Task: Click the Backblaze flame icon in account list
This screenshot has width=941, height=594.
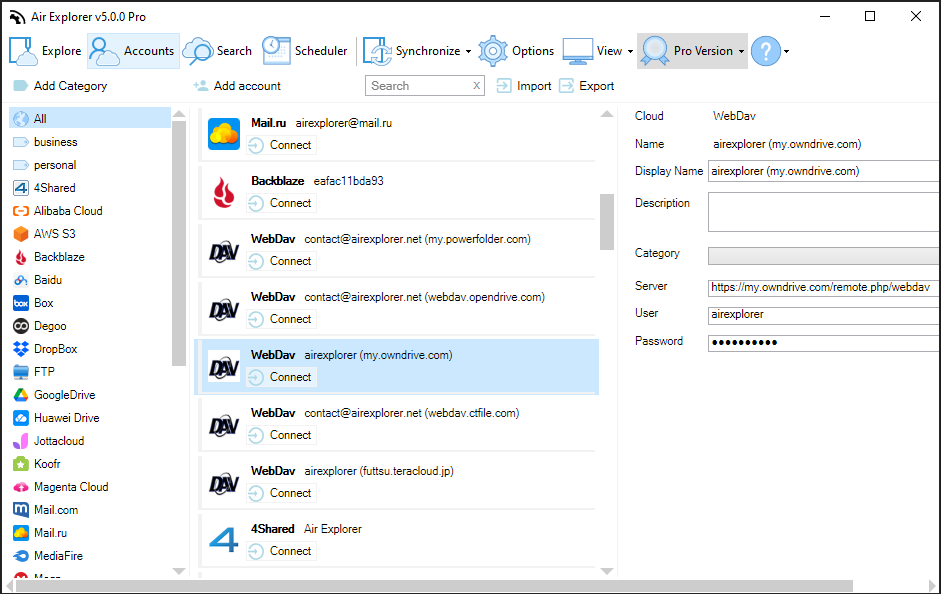Action: click(x=224, y=192)
